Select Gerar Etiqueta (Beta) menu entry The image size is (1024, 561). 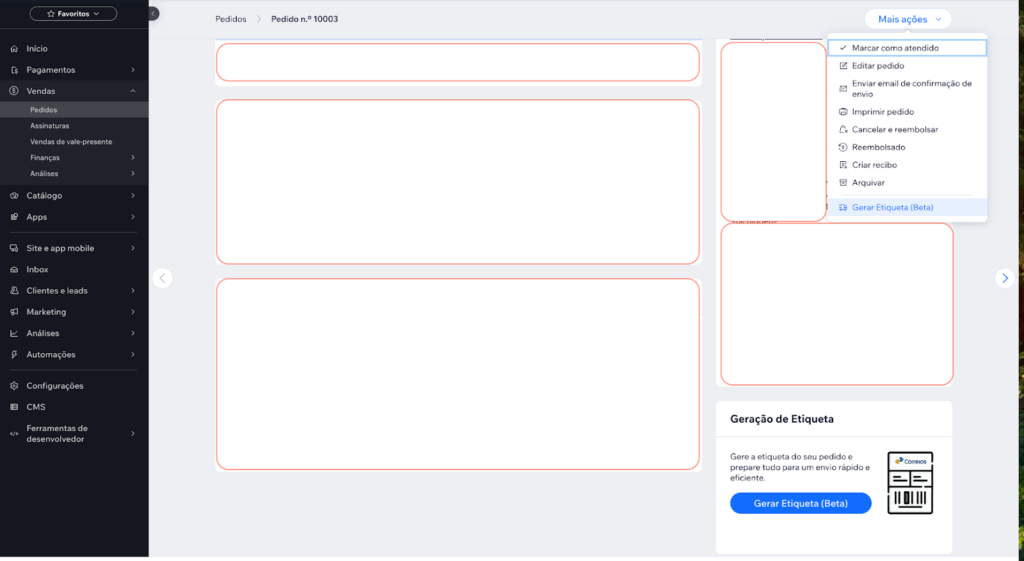907,208
